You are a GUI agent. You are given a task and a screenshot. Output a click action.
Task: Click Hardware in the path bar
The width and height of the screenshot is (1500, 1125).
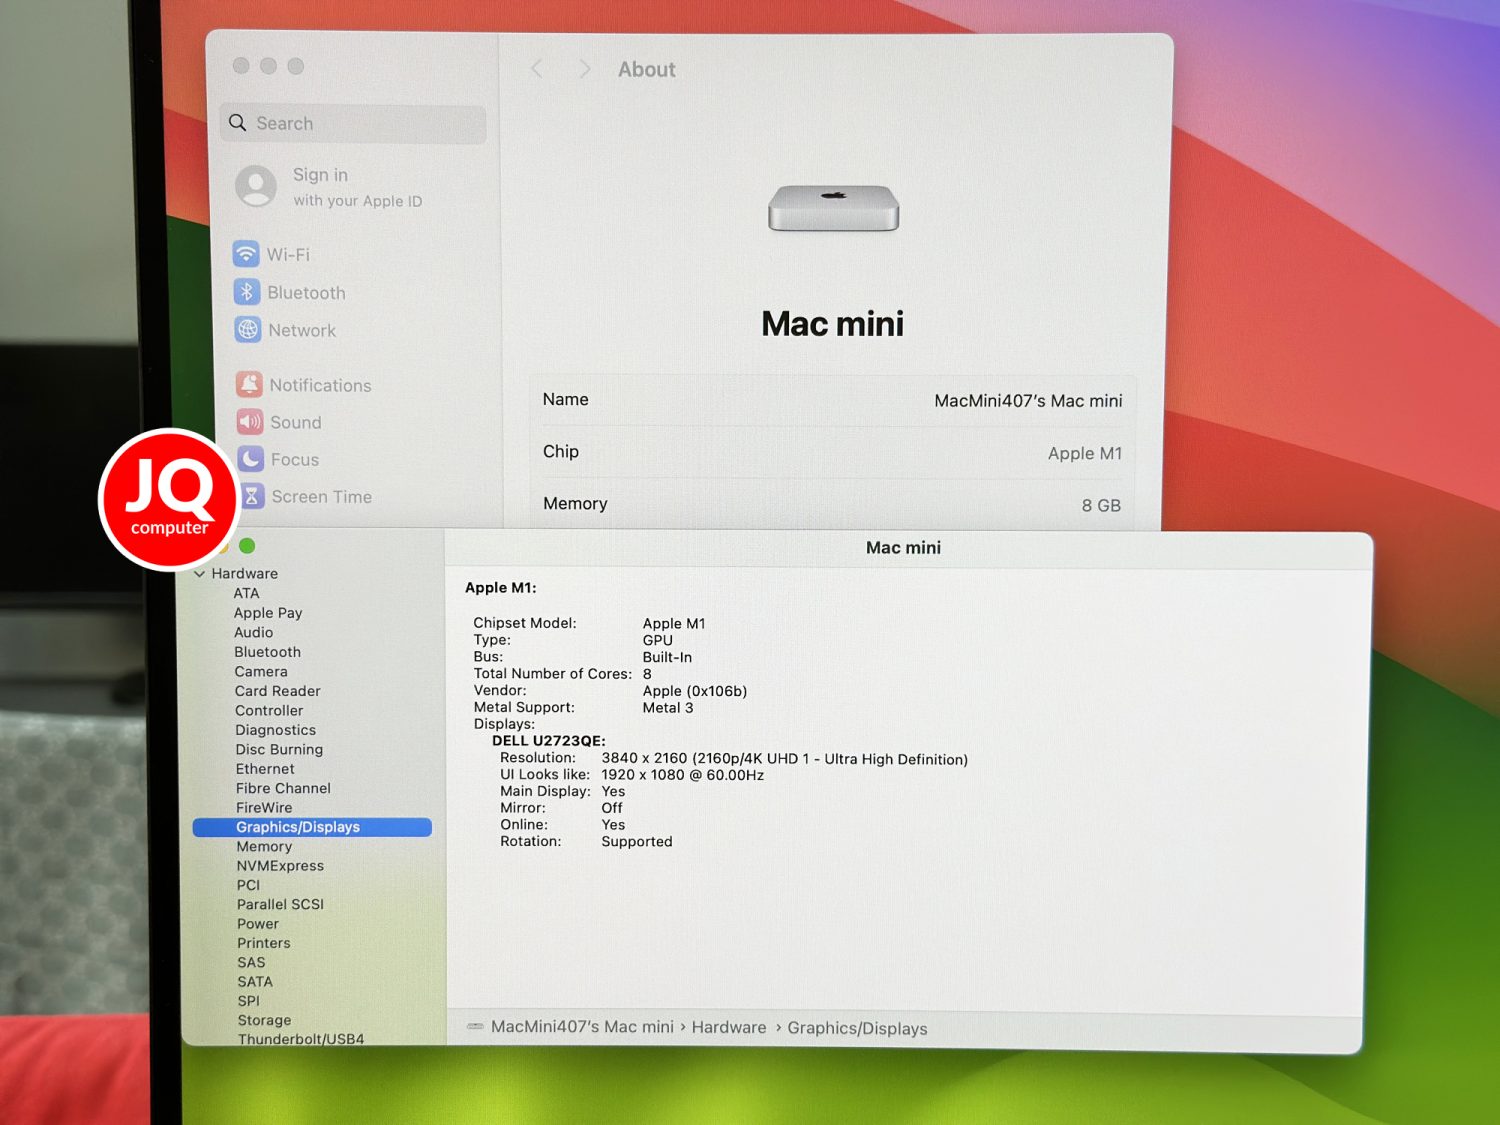[729, 1027]
